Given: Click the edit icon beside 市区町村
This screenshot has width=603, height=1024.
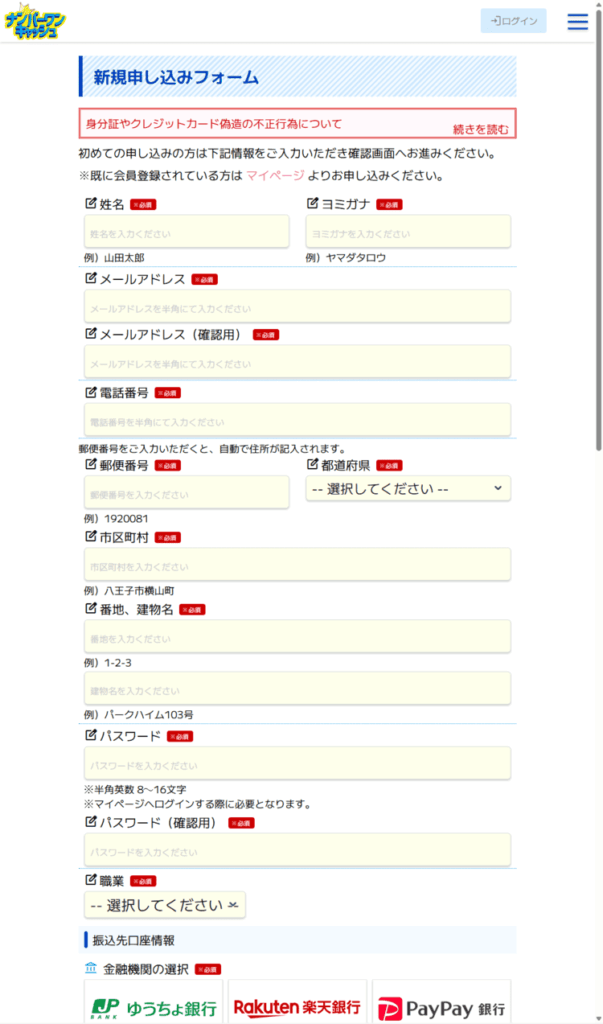Looking at the screenshot, I should (x=91, y=536).
